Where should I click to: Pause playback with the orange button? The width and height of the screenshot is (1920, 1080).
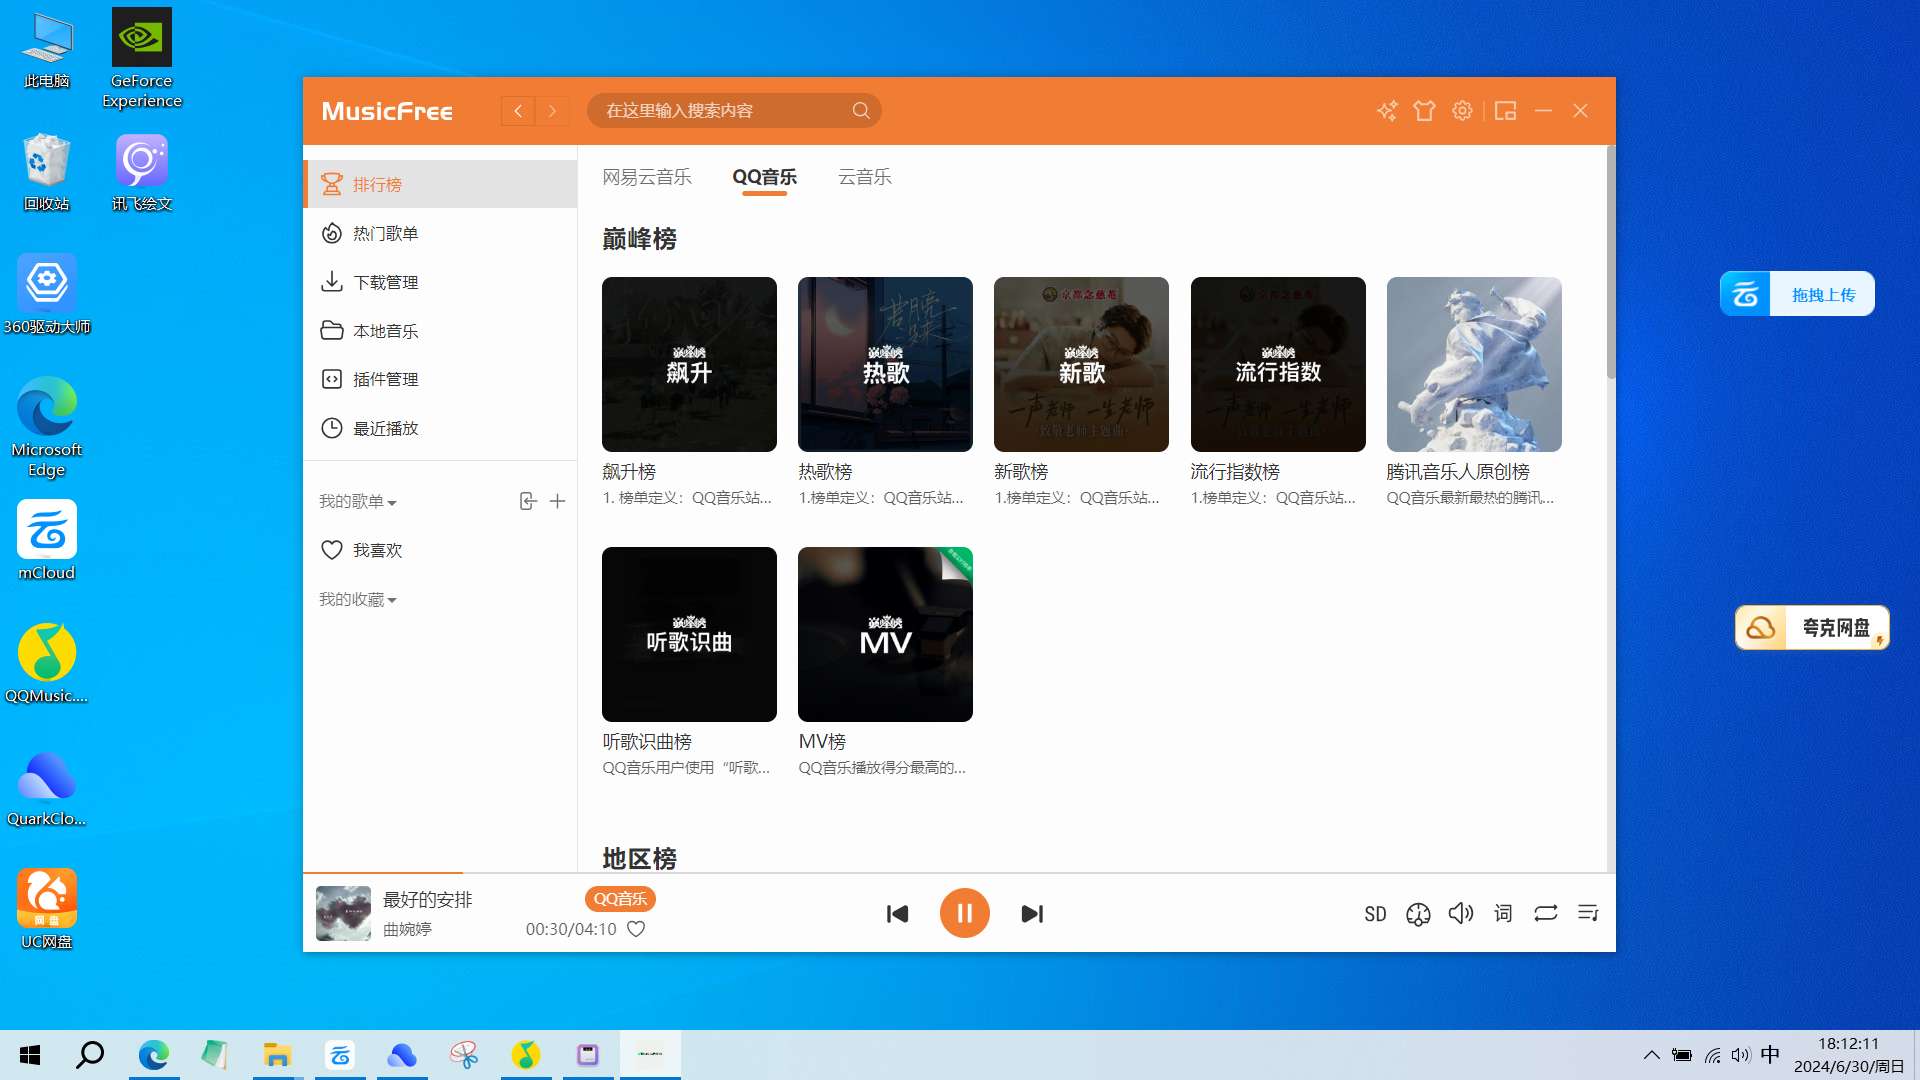pos(964,913)
